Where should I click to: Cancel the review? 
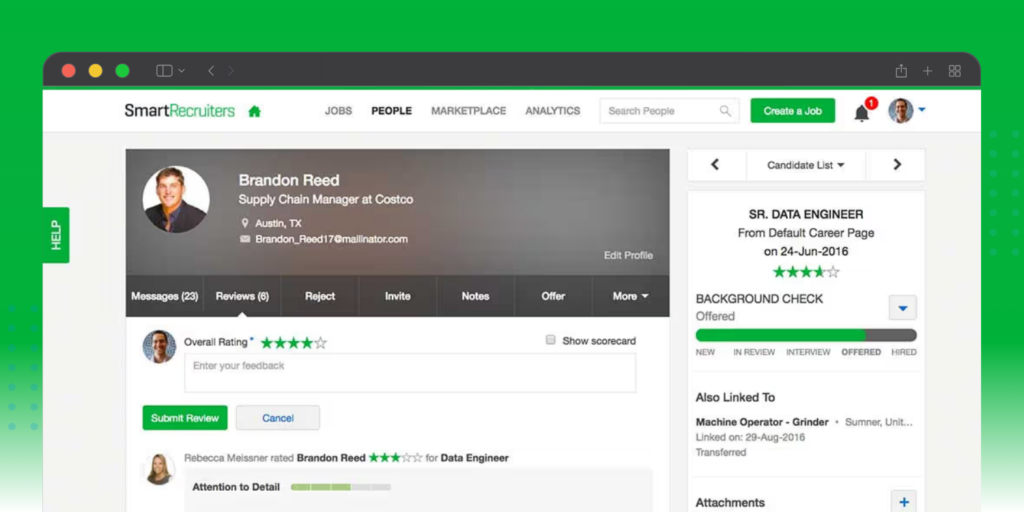click(278, 418)
